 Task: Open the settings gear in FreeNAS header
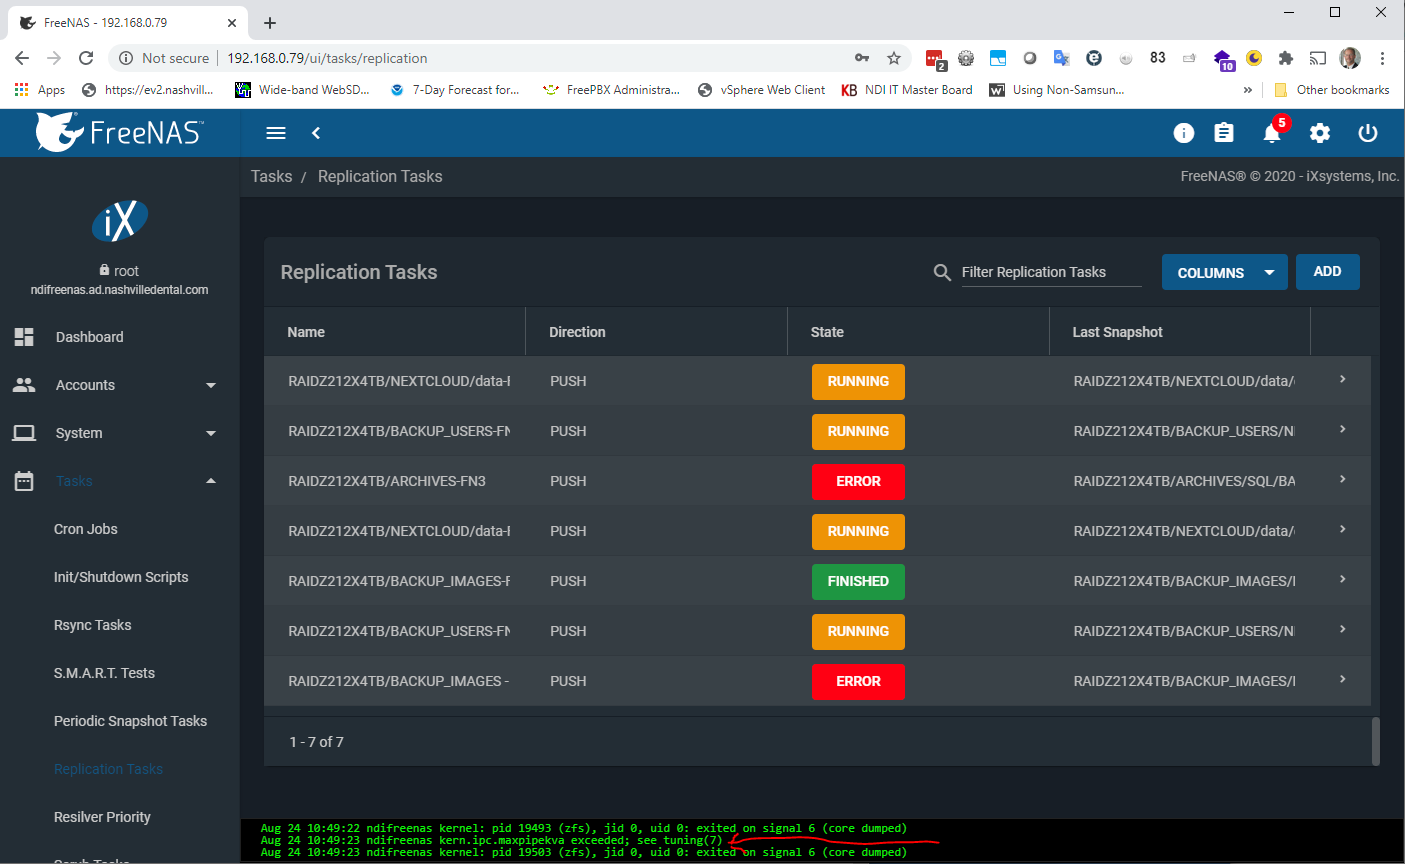pyautogui.click(x=1320, y=133)
